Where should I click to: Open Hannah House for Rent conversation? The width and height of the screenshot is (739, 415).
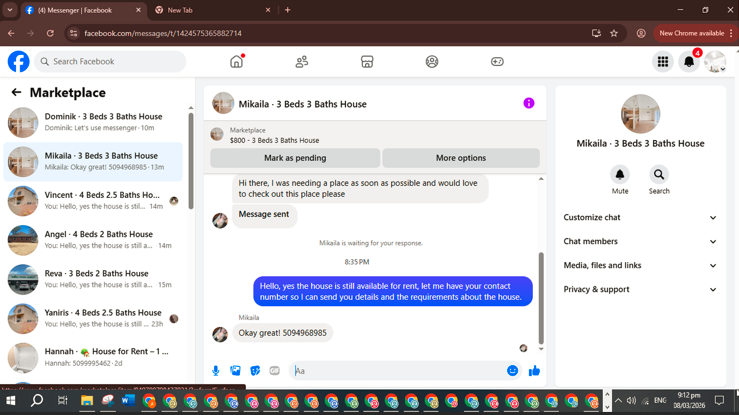[93, 358]
